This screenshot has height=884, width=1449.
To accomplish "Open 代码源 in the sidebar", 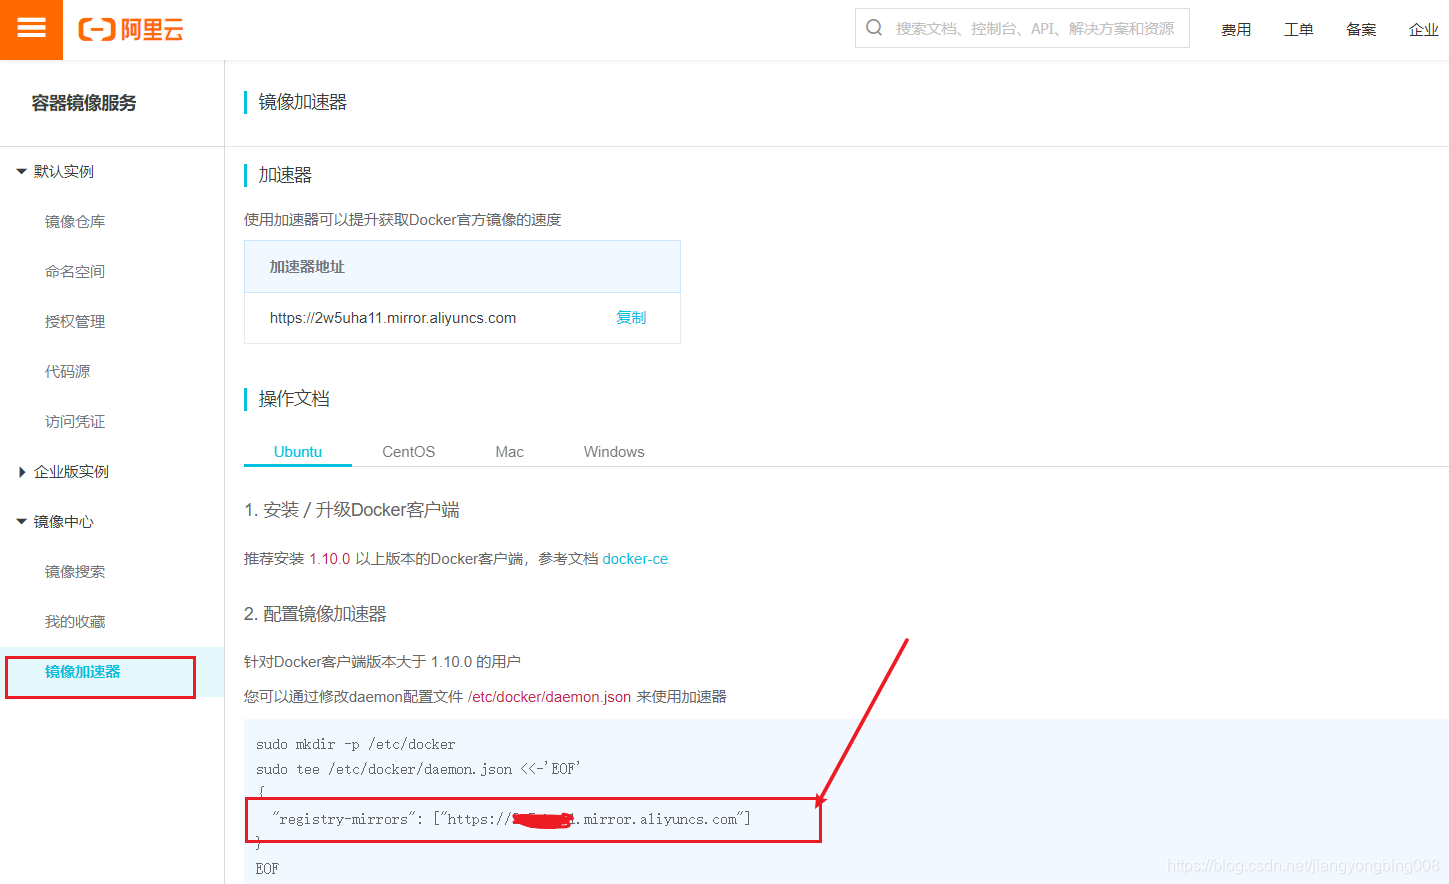I will 67,372.
